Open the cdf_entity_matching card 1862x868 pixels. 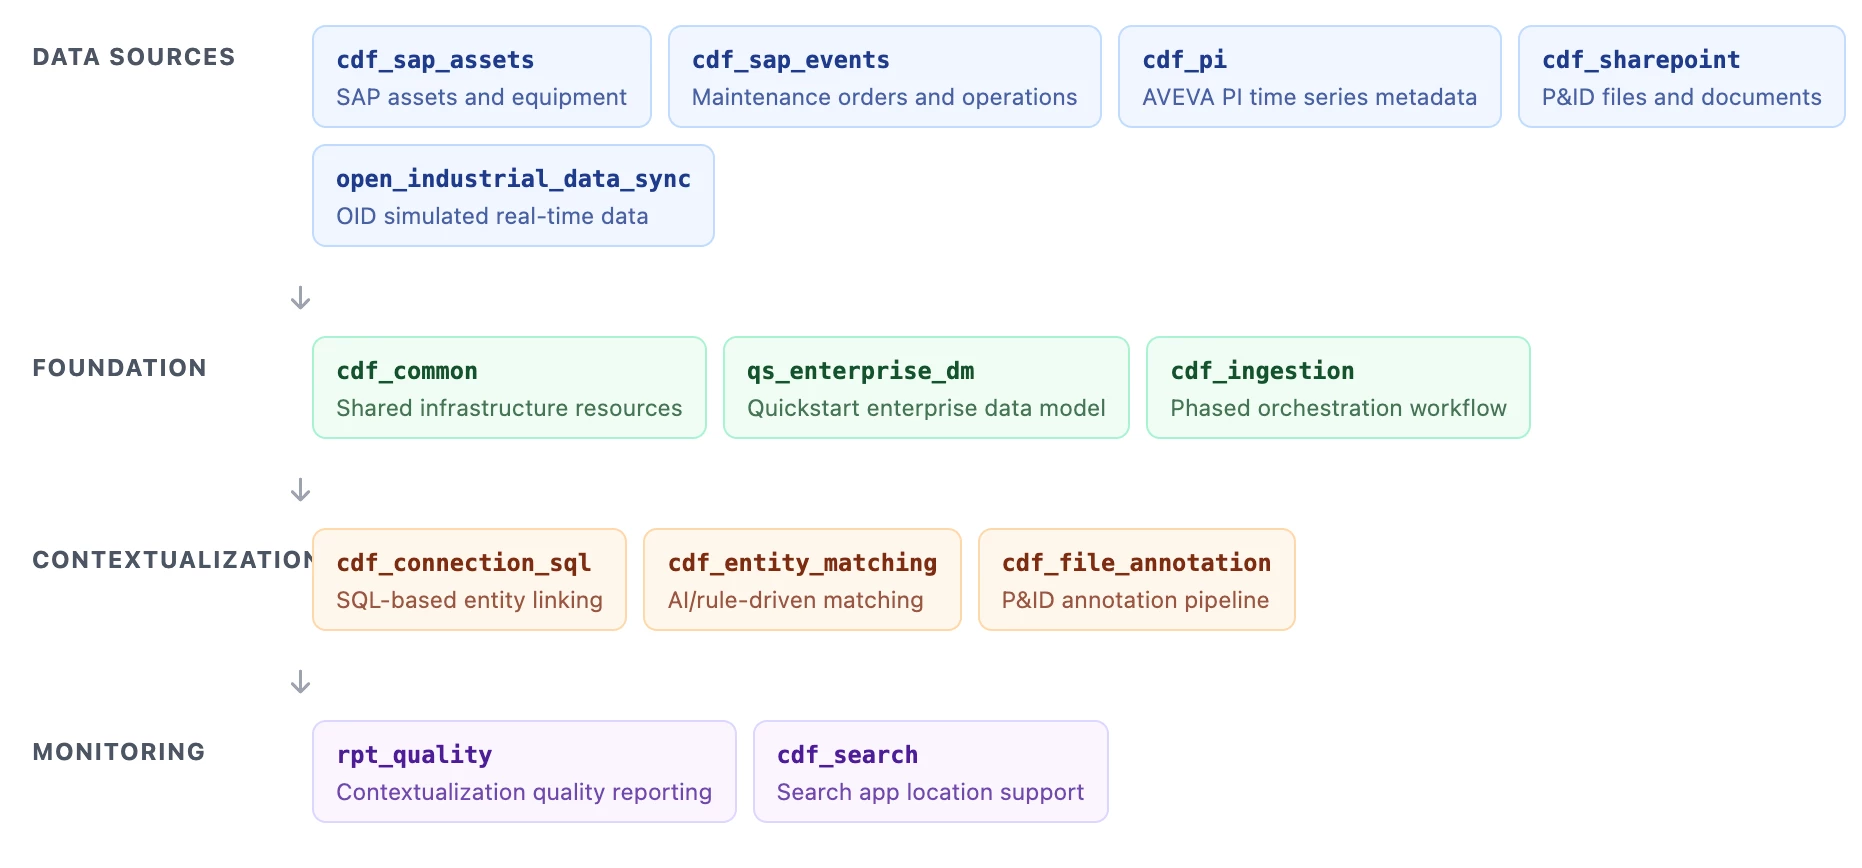tap(802, 580)
